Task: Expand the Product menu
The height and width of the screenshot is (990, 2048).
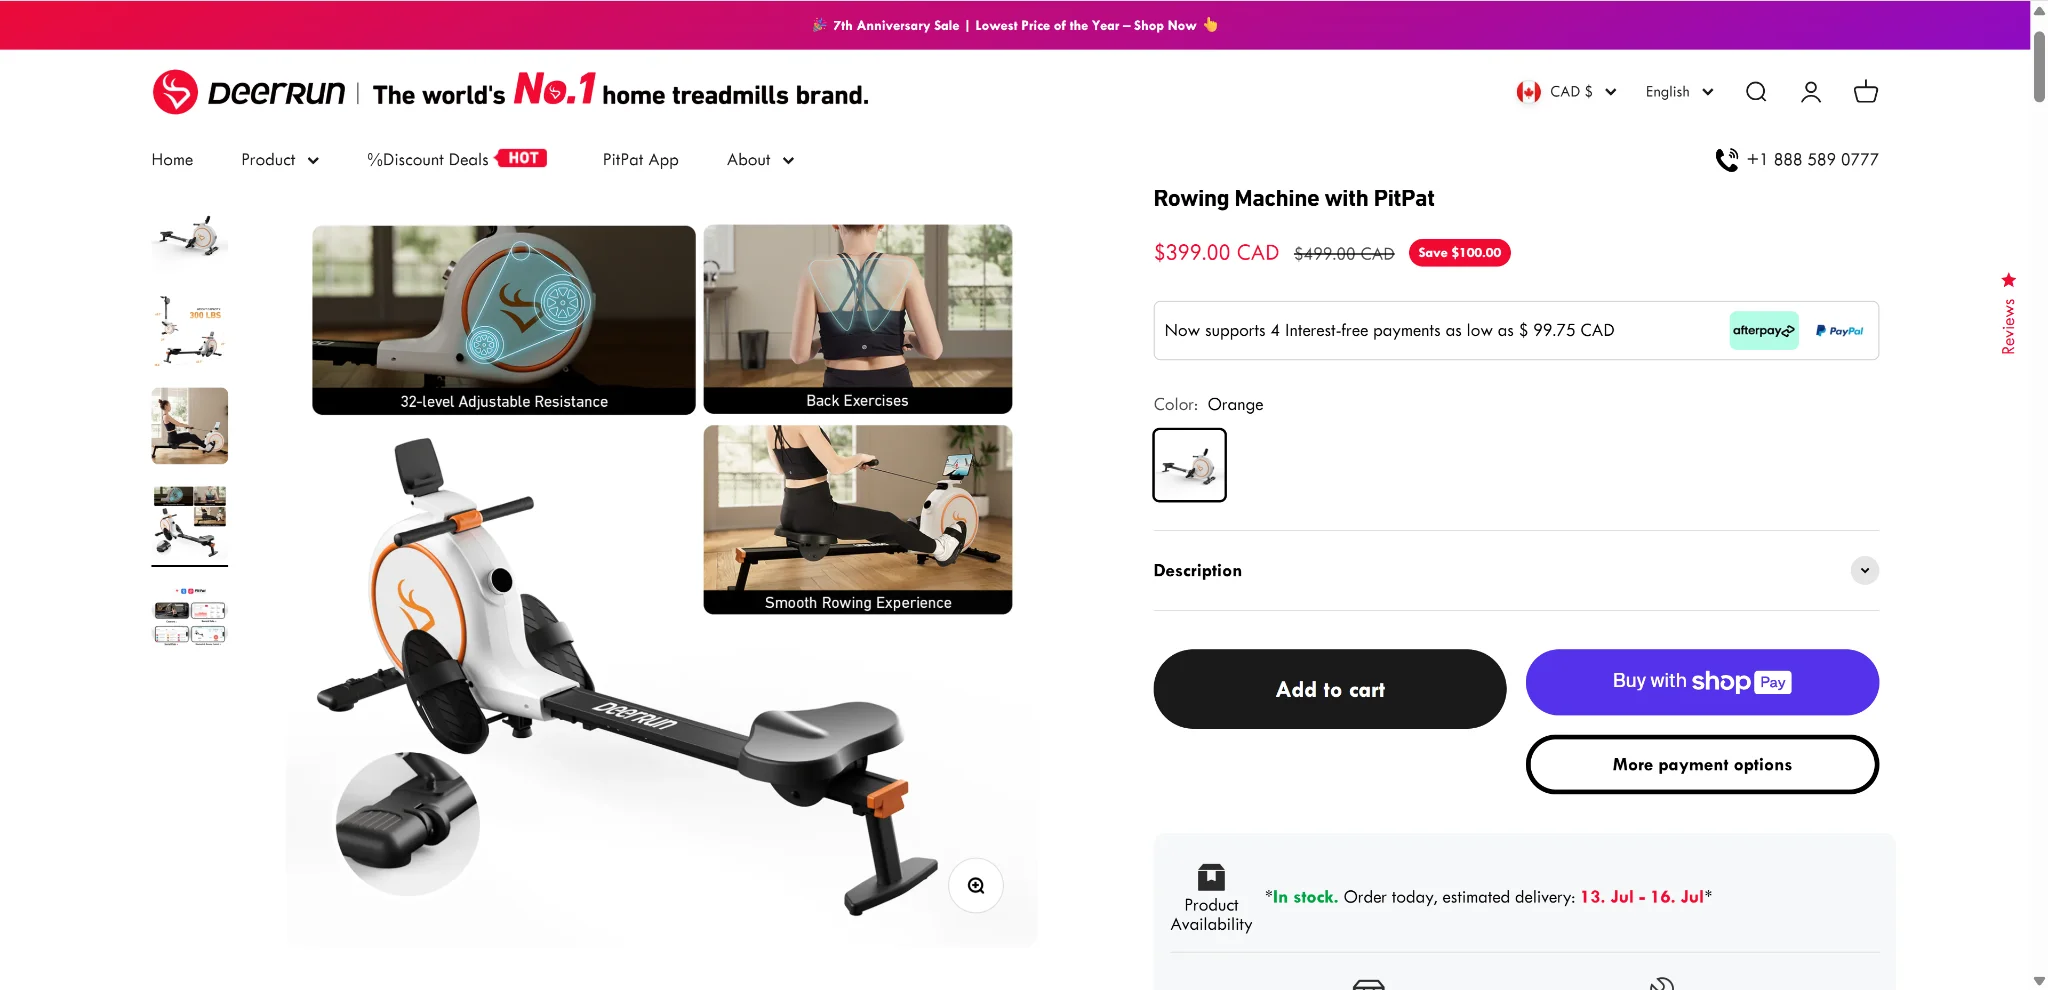Action: click(x=280, y=160)
